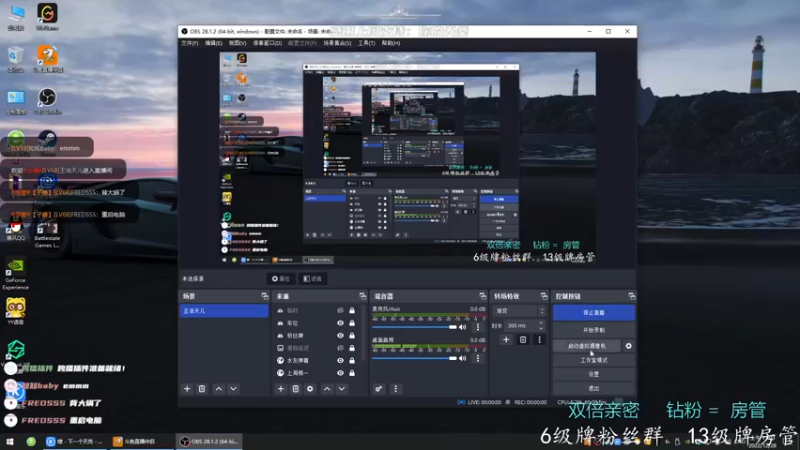Enable 工作室模式 studio mode button
800x450 pixels.
point(594,360)
